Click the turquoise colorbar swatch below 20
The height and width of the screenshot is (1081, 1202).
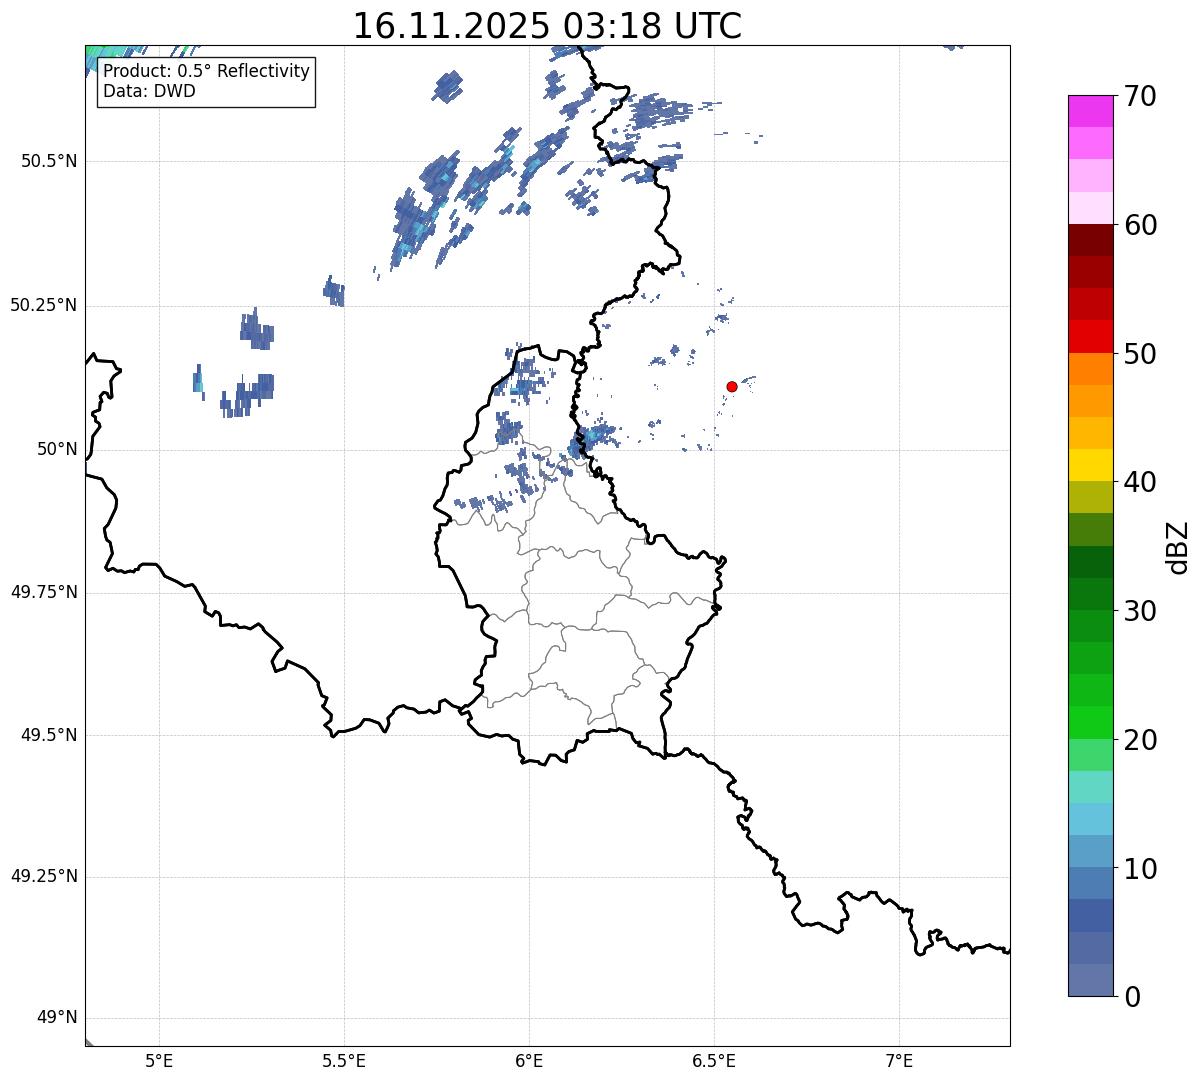(x=1091, y=787)
